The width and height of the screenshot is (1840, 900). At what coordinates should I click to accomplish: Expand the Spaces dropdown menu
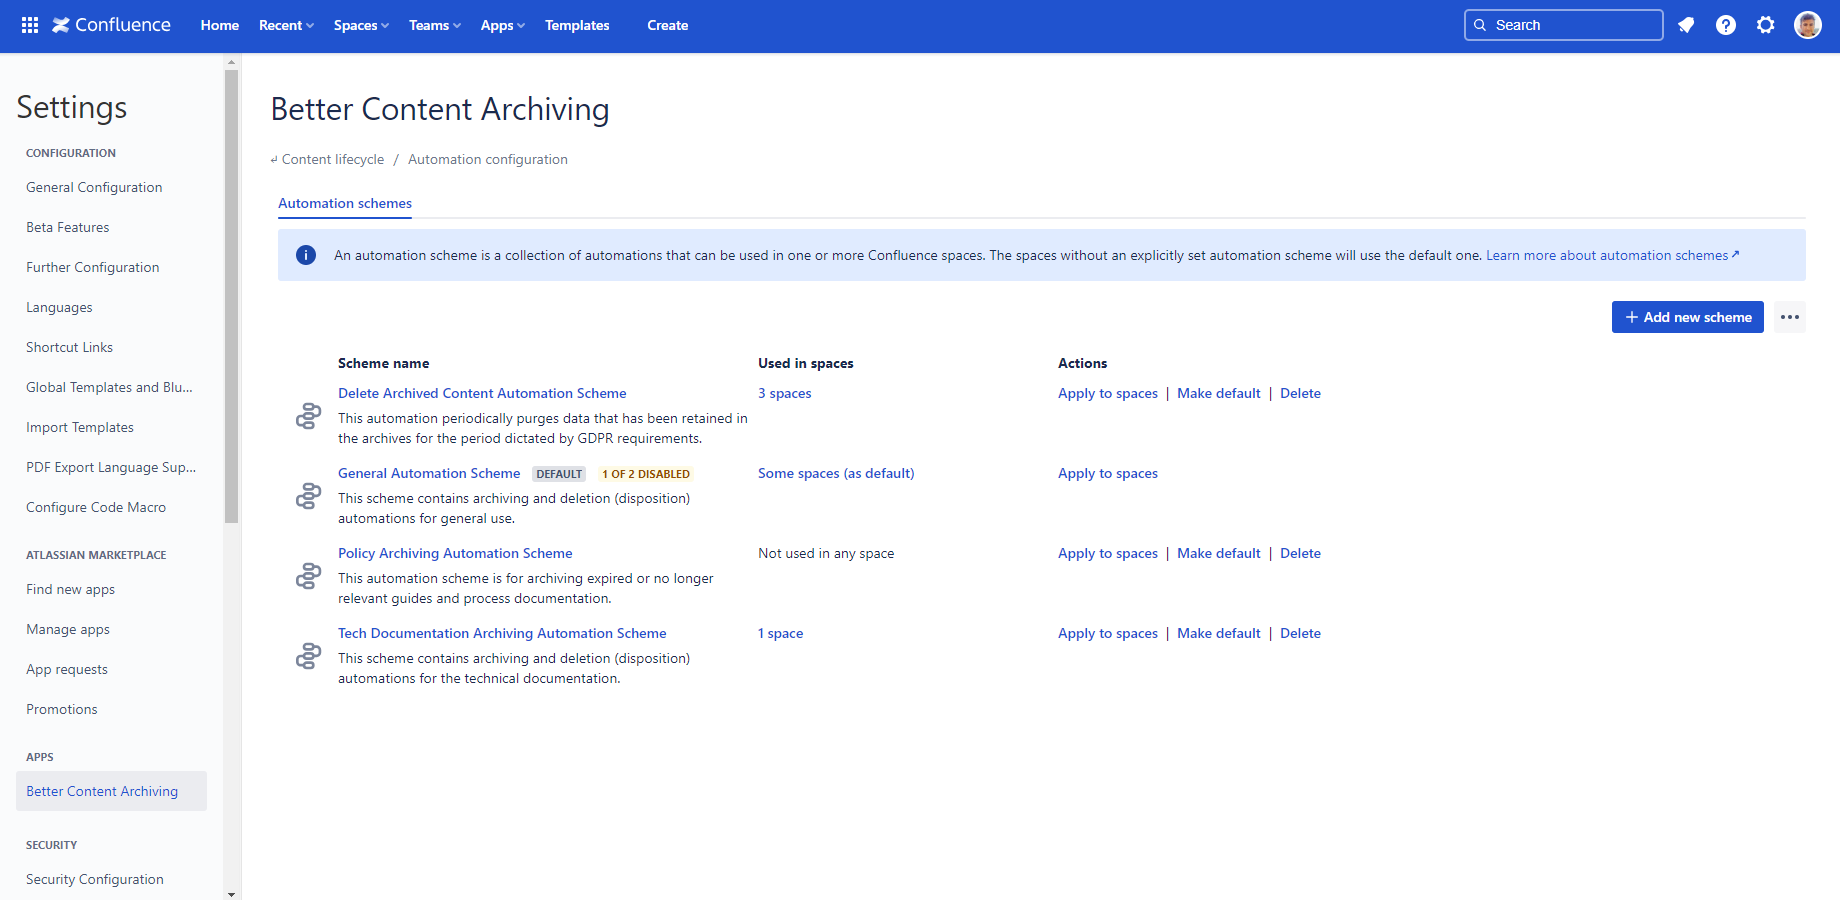pyautogui.click(x=361, y=25)
